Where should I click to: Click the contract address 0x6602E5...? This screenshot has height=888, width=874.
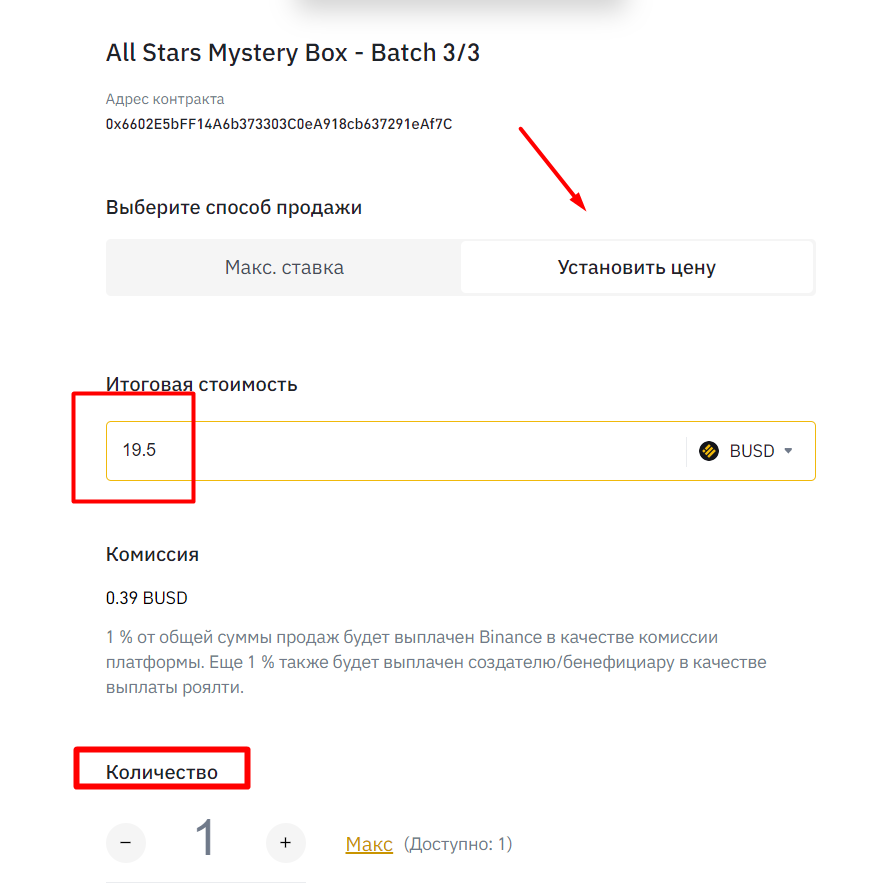(x=279, y=125)
